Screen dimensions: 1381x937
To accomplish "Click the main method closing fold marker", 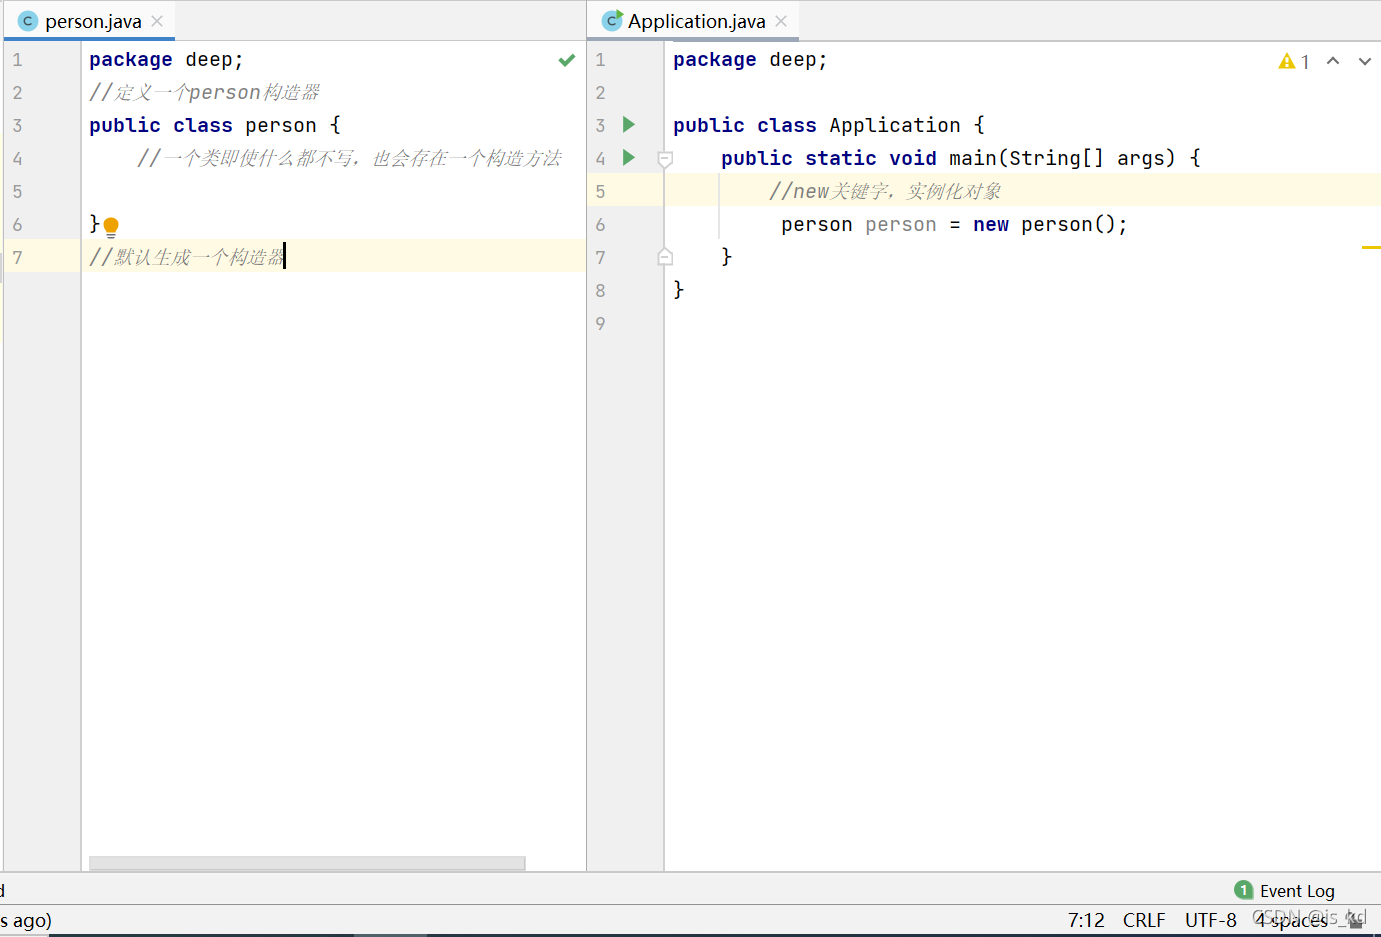I will pyautogui.click(x=665, y=257).
